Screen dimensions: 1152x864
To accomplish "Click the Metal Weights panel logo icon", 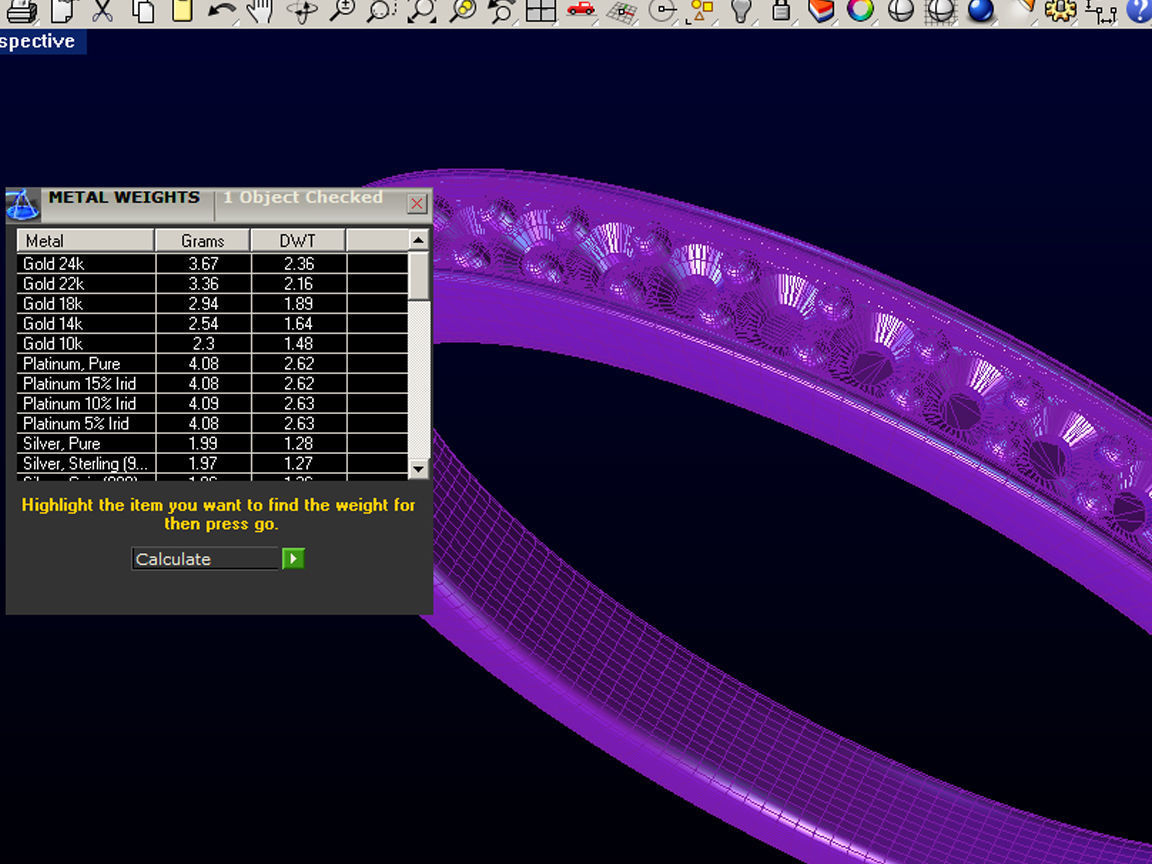I will (x=23, y=205).
